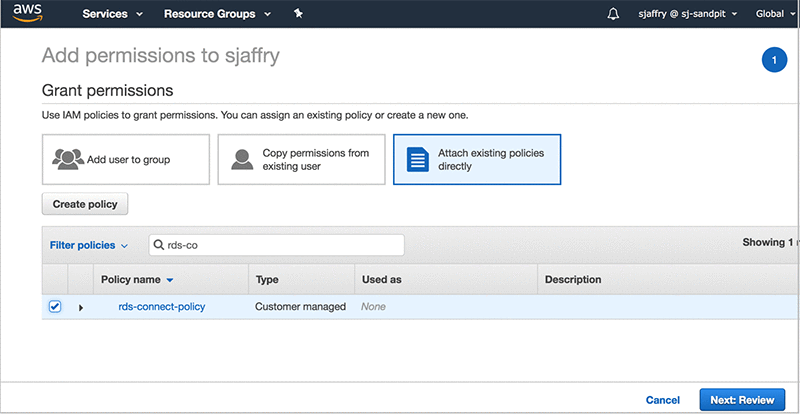Expand the rds-connect-policy row details
Viewport: 800px width, 414px height.
(81, 307)
